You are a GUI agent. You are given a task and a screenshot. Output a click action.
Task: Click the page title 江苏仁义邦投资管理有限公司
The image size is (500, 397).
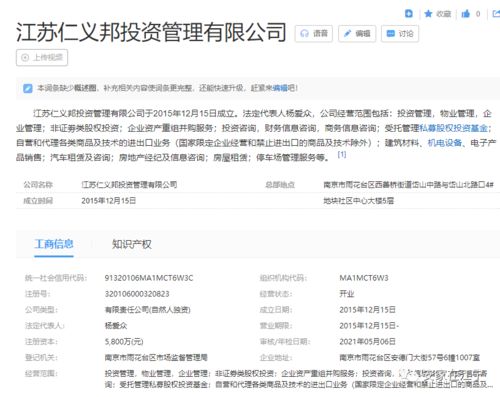point(151,32)
